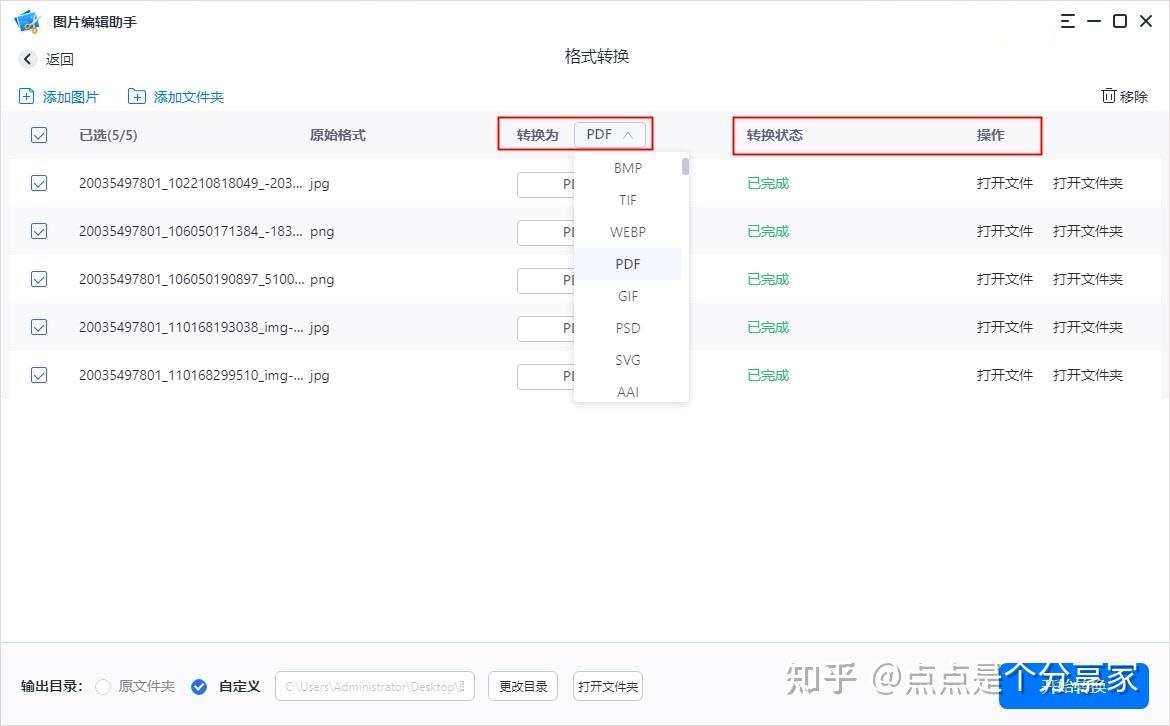Image resolution: width=1170 pixels, height=726 pixels.
Task: Toggle the select-all checkbox in header
Action: [x=39, y=135]
